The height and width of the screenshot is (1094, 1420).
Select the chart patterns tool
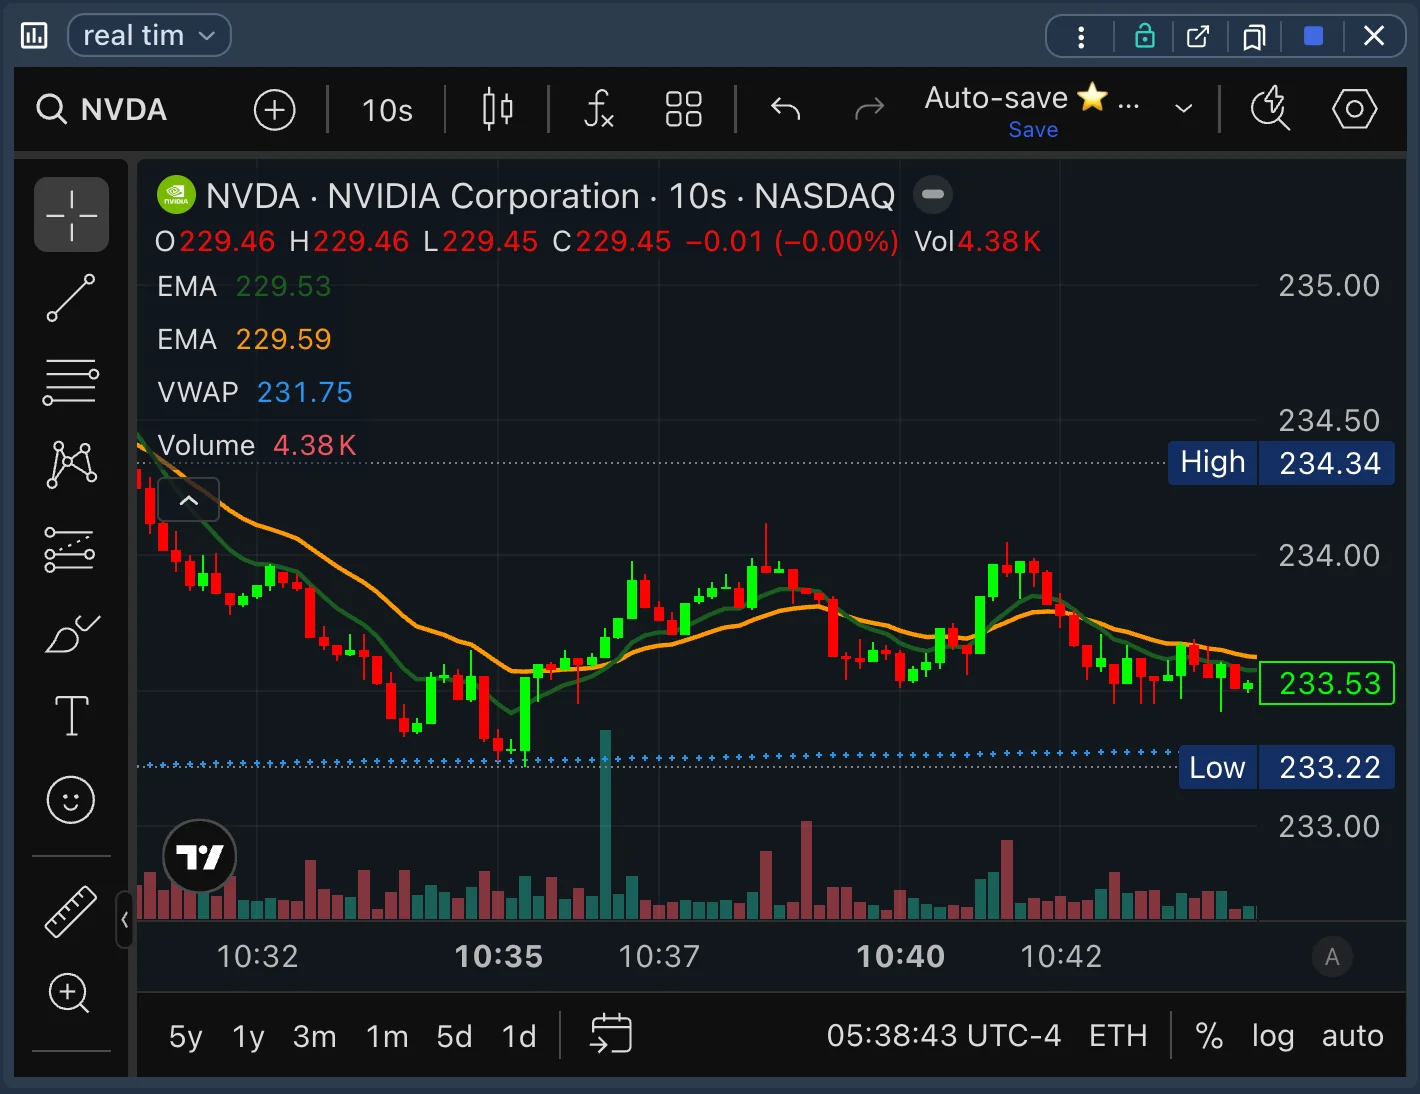[71, 465]
